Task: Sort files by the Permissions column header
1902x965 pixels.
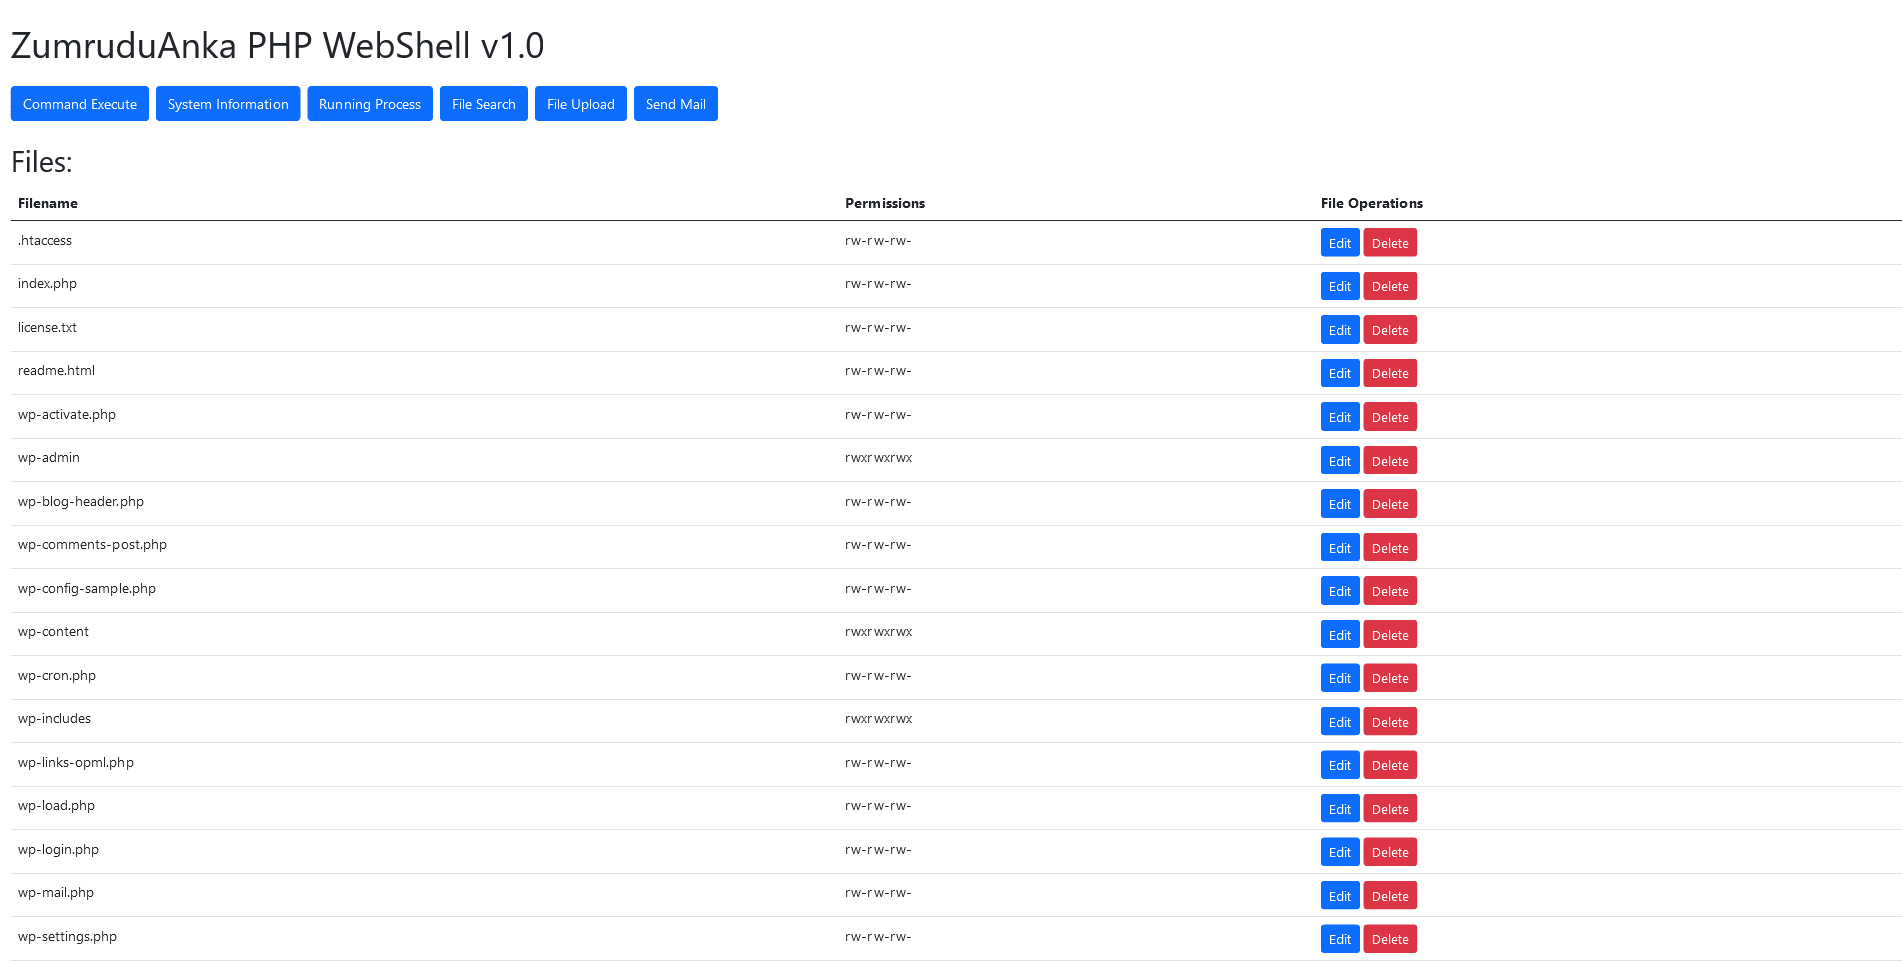Action: pos(885,203)
